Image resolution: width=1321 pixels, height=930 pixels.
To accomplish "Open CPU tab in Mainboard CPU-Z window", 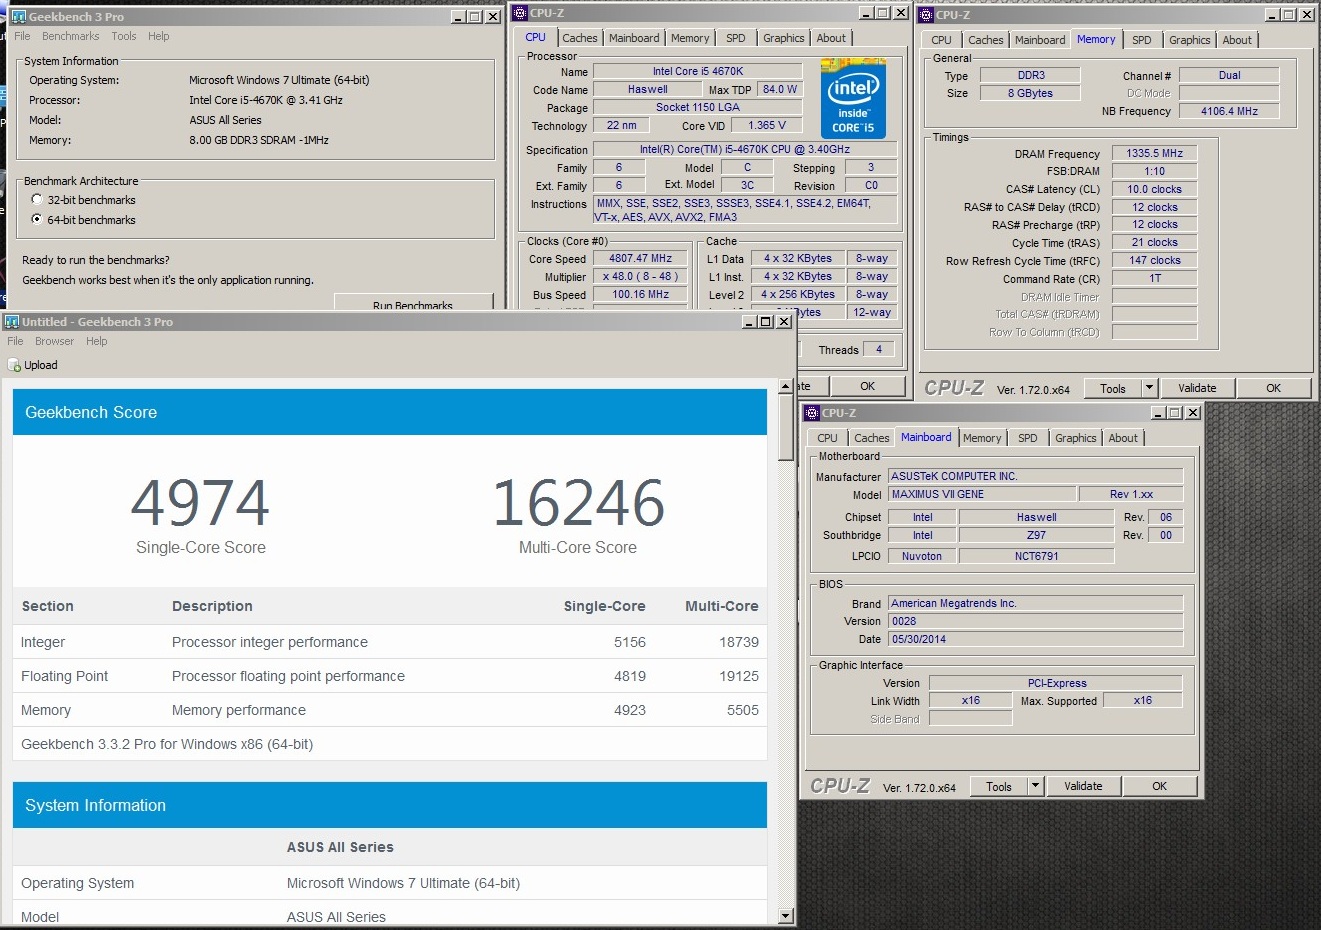I will pyautogui.click(x=827, y=438).
